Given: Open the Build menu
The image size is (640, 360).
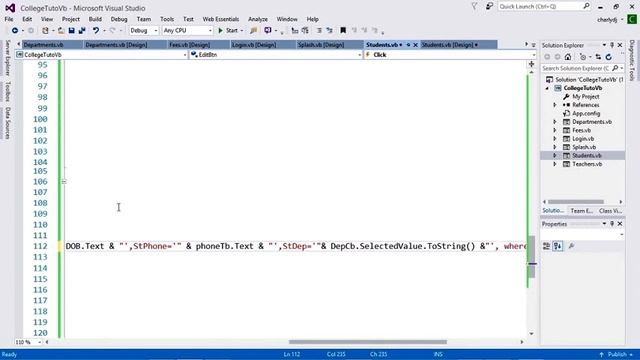Looking at the screenshot, I should click(95, 19).
